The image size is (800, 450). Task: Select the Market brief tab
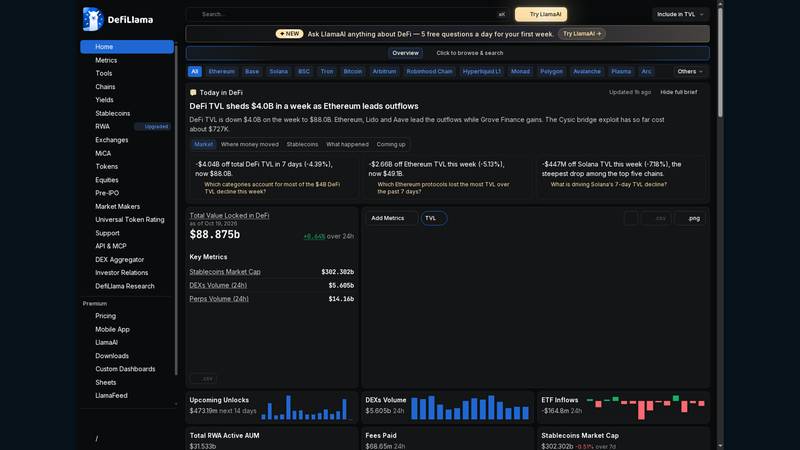[x=203, y=144]
